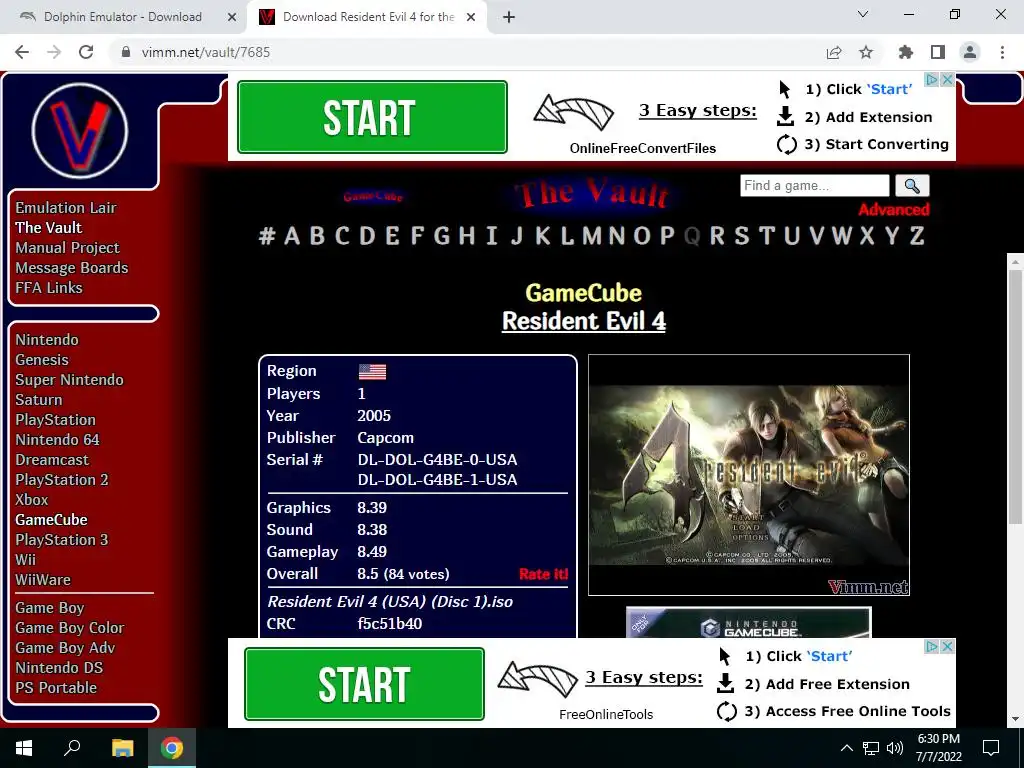
Task: Open the Chrome extensions puzzle icon
Action: tap(906, 52)
